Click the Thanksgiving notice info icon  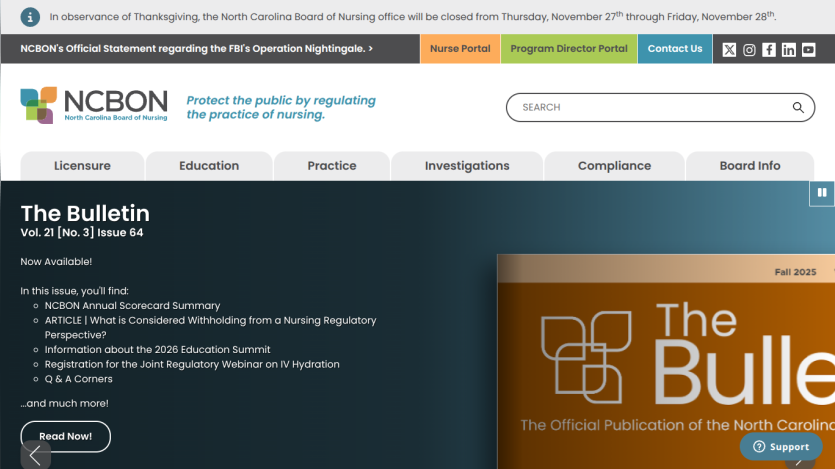point(30,17)
